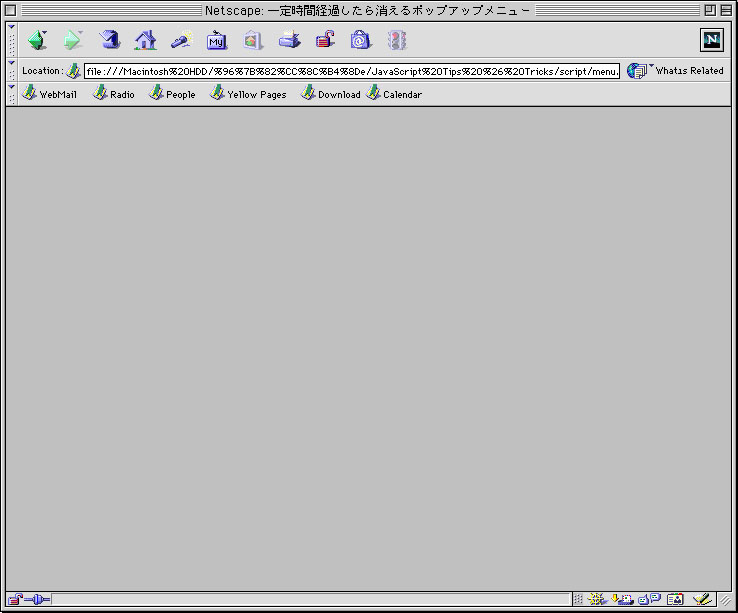The height and width of the screenshot is (613, 738).
Task: Open the People bookmark
Action: point(172,93)
